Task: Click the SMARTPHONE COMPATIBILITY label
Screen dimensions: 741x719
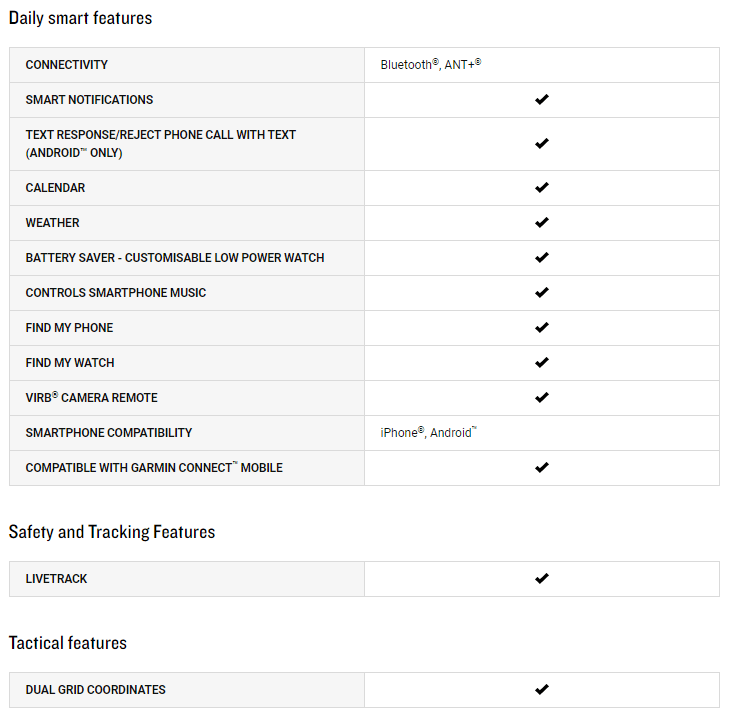Action: coord(109,433)
